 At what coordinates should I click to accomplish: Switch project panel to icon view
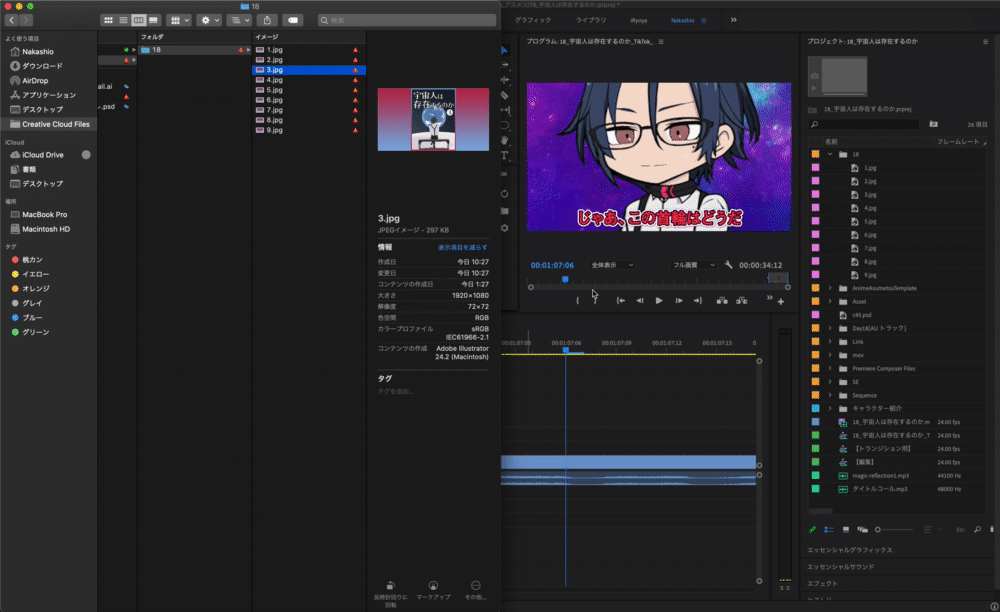(846, 530)
